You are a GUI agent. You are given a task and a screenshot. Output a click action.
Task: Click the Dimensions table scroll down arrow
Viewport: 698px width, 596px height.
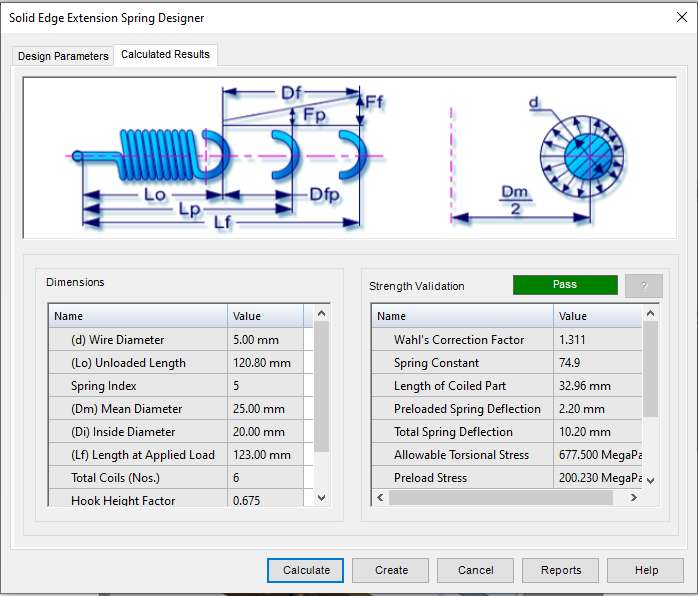[321, 498]
